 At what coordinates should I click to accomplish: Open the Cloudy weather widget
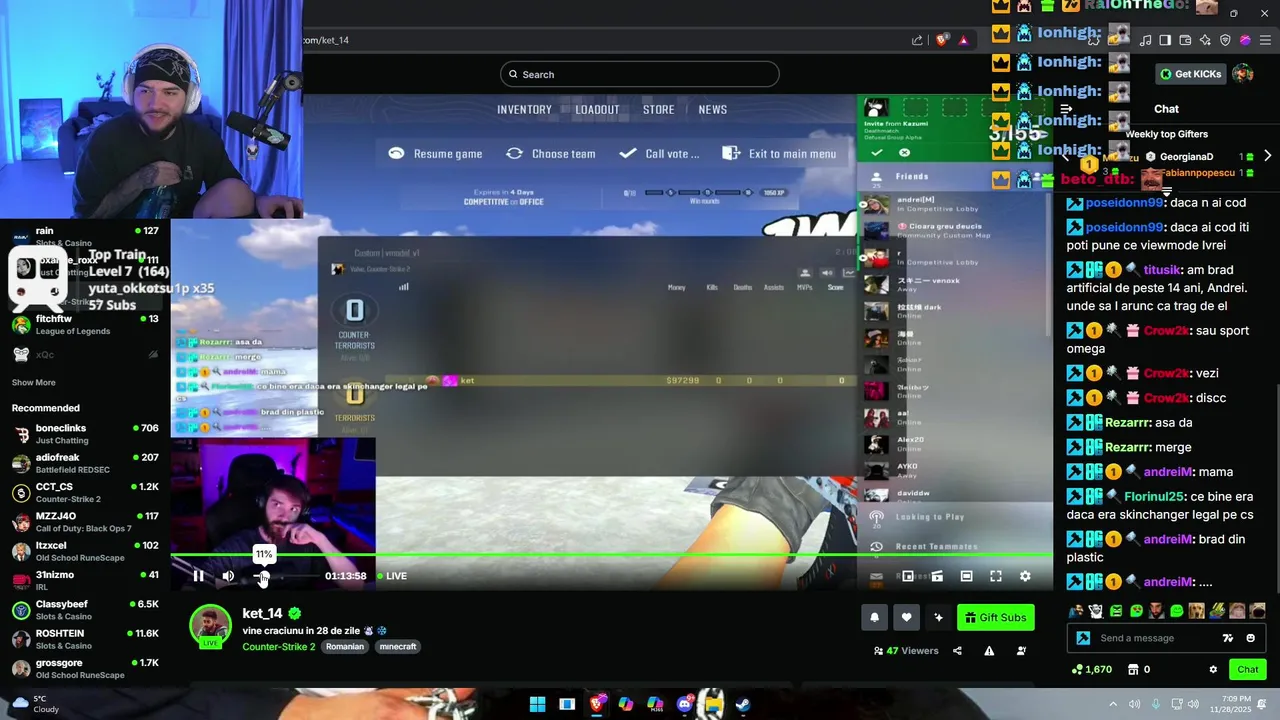35,704
